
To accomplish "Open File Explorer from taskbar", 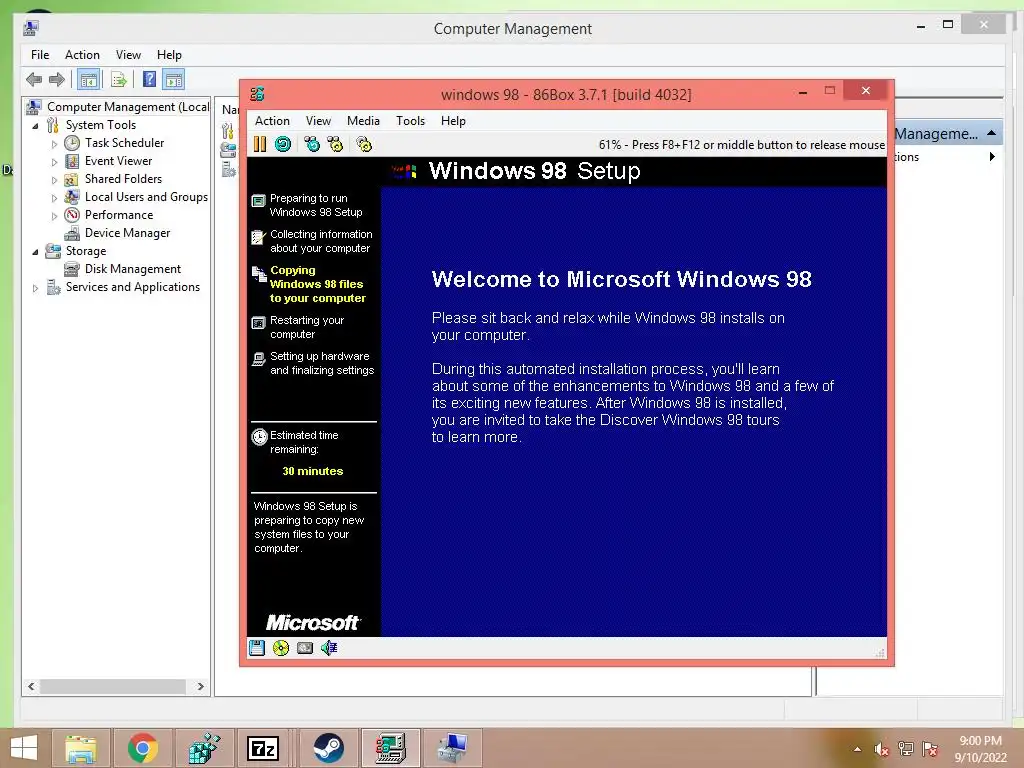I will coord(80,748).
